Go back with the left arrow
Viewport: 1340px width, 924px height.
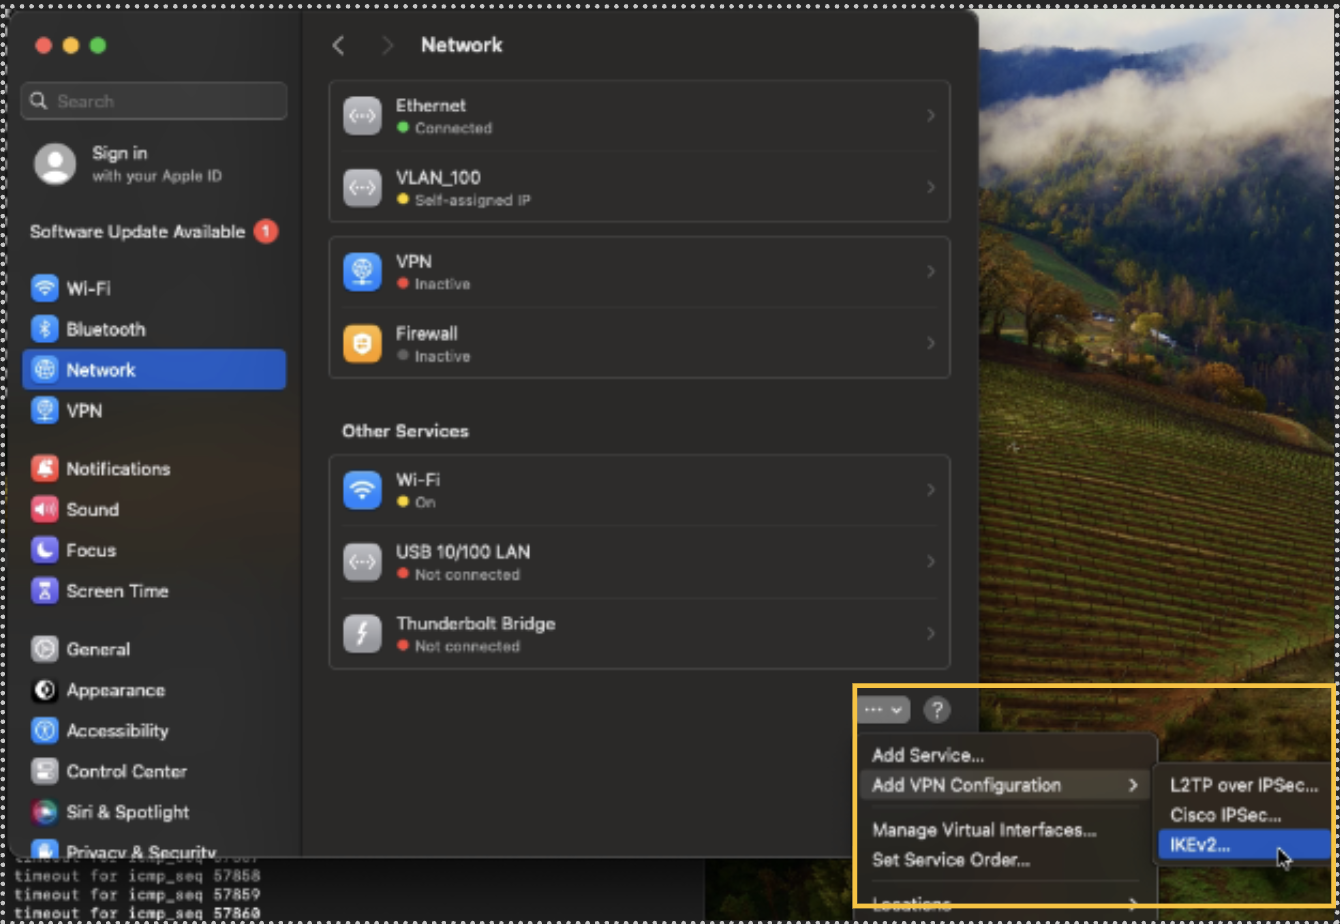pos(338,45)
